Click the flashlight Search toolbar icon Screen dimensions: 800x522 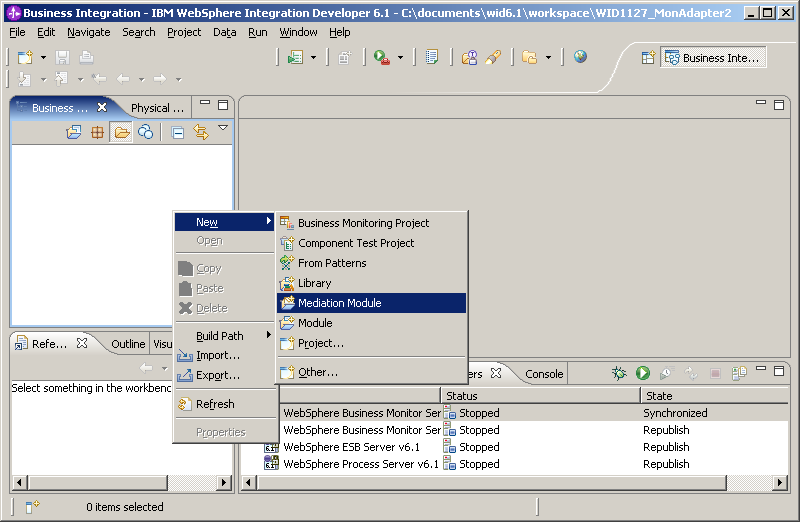point(493,57)
